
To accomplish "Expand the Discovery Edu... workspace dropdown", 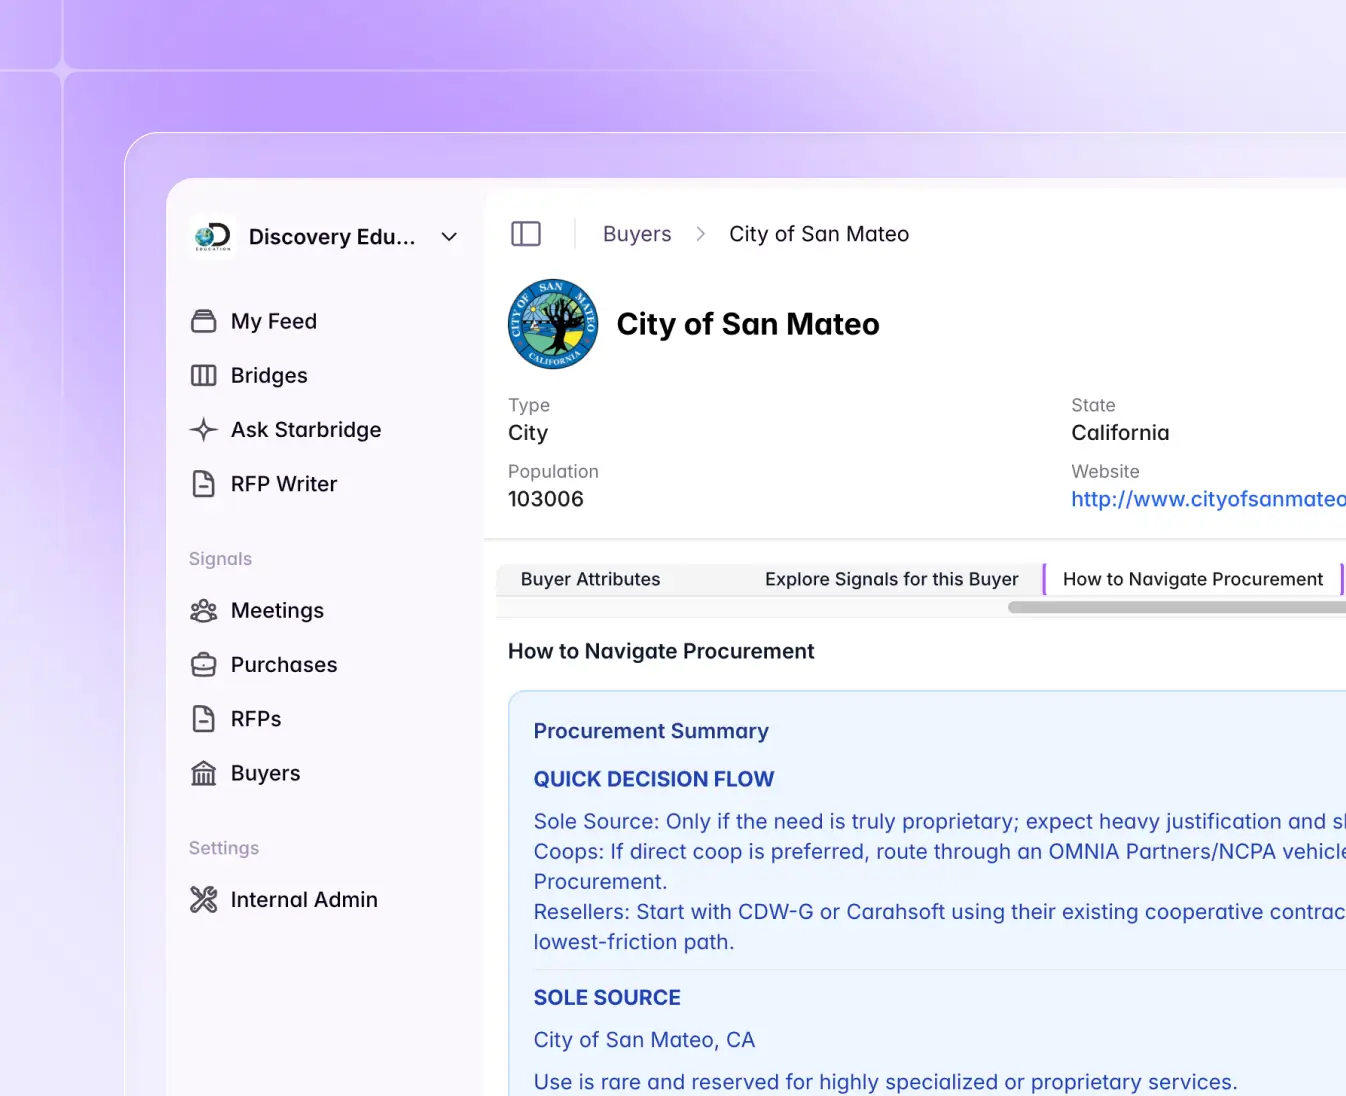I will 449,237.
